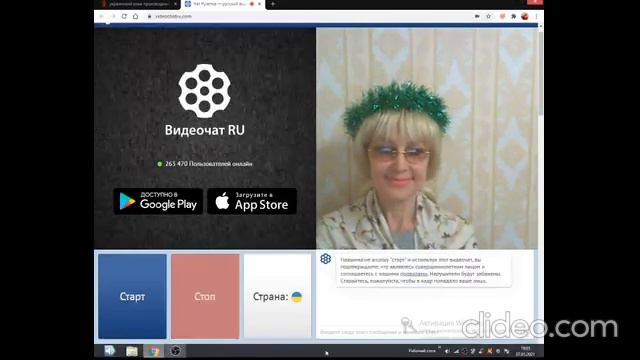
Task: Open a new browser tab
Action: [273, 4]
